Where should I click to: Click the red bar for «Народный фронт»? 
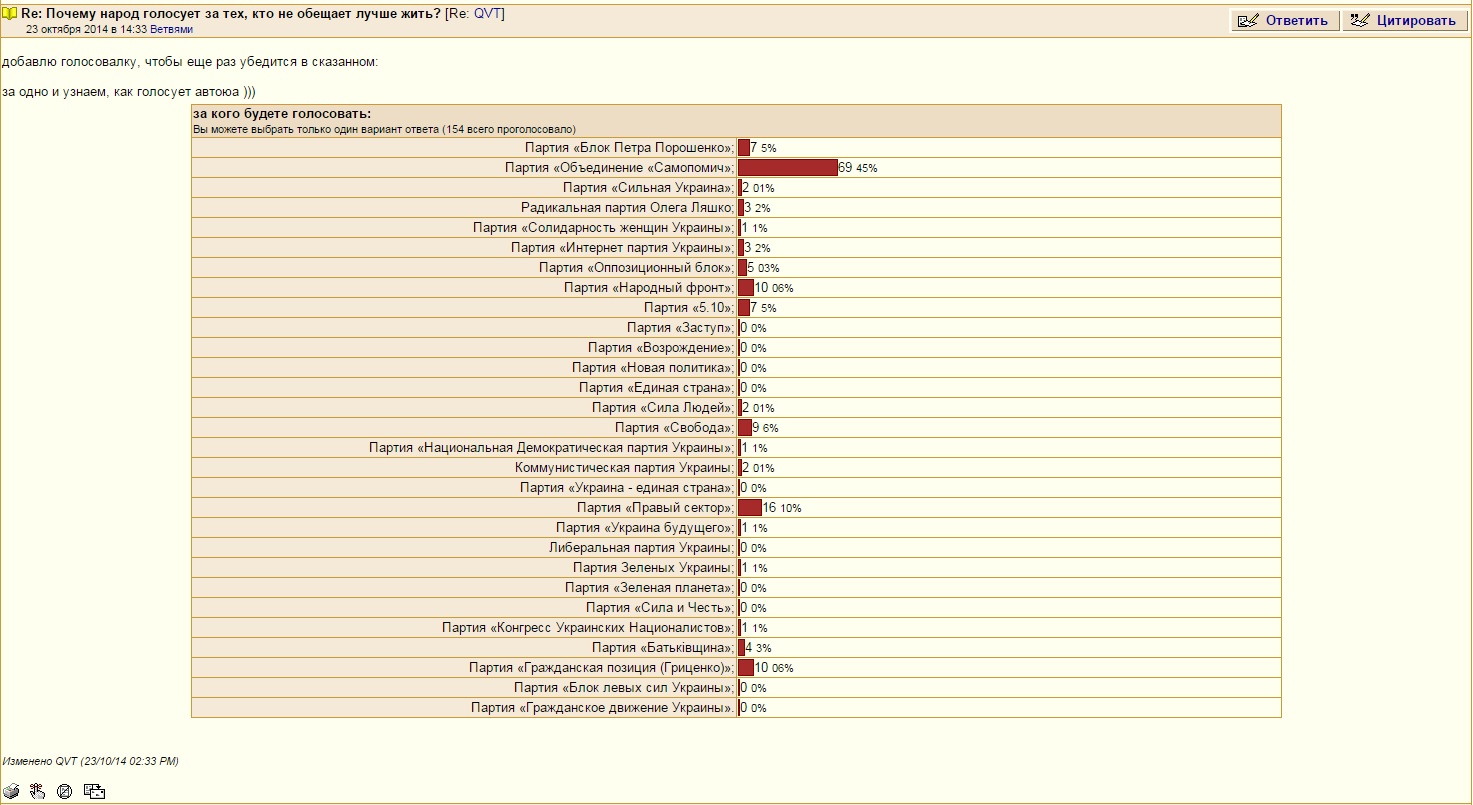coord(746,288)
